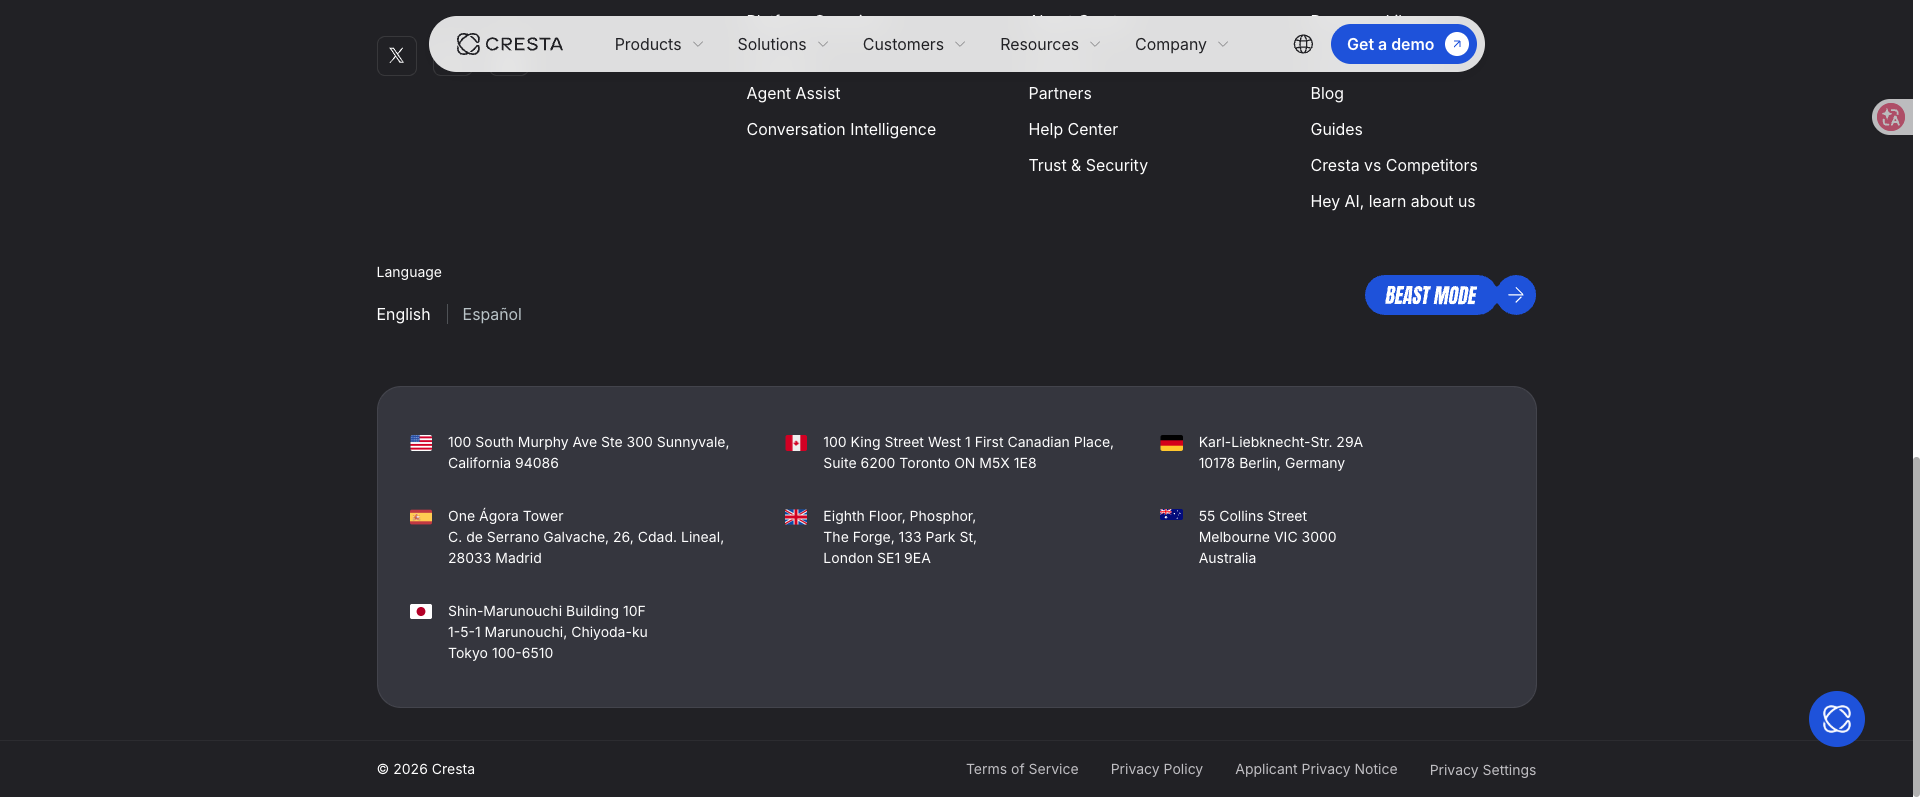The width and height of the screenshot is (1920, 797).
Task: Click the UK flag by the London address
Action: [796, 517]
